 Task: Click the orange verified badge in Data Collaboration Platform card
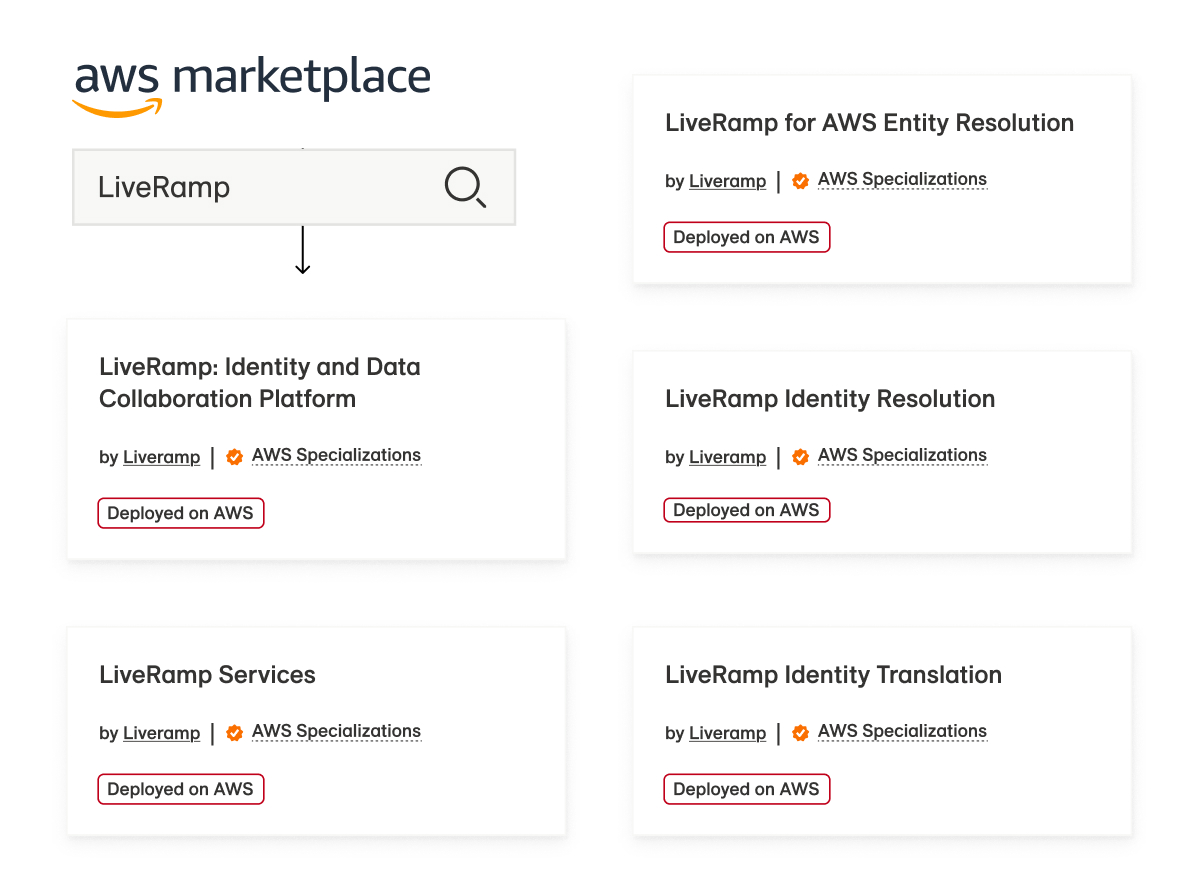point(234,457)
